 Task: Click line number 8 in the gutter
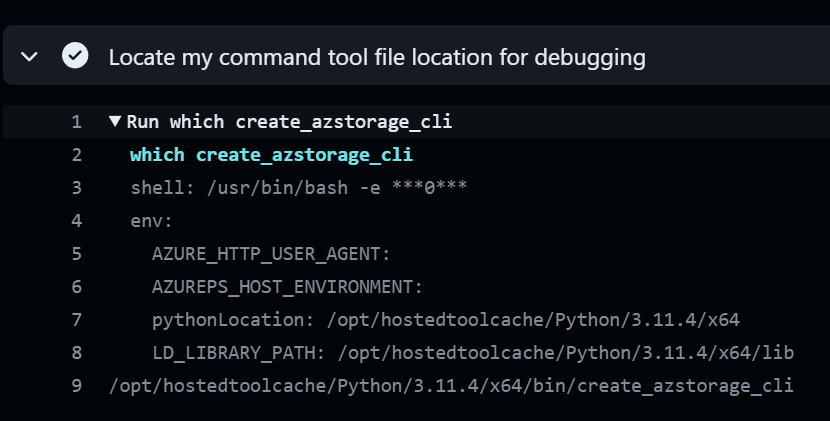point(76,353)
